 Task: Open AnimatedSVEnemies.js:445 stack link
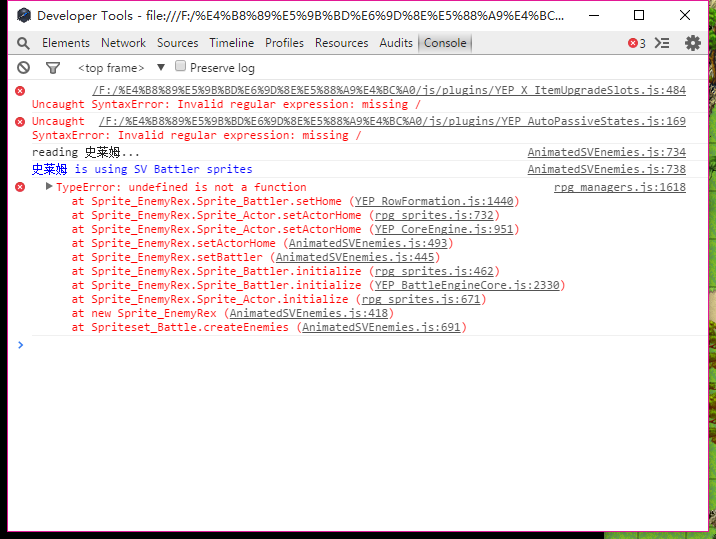(x=355, y=257)
